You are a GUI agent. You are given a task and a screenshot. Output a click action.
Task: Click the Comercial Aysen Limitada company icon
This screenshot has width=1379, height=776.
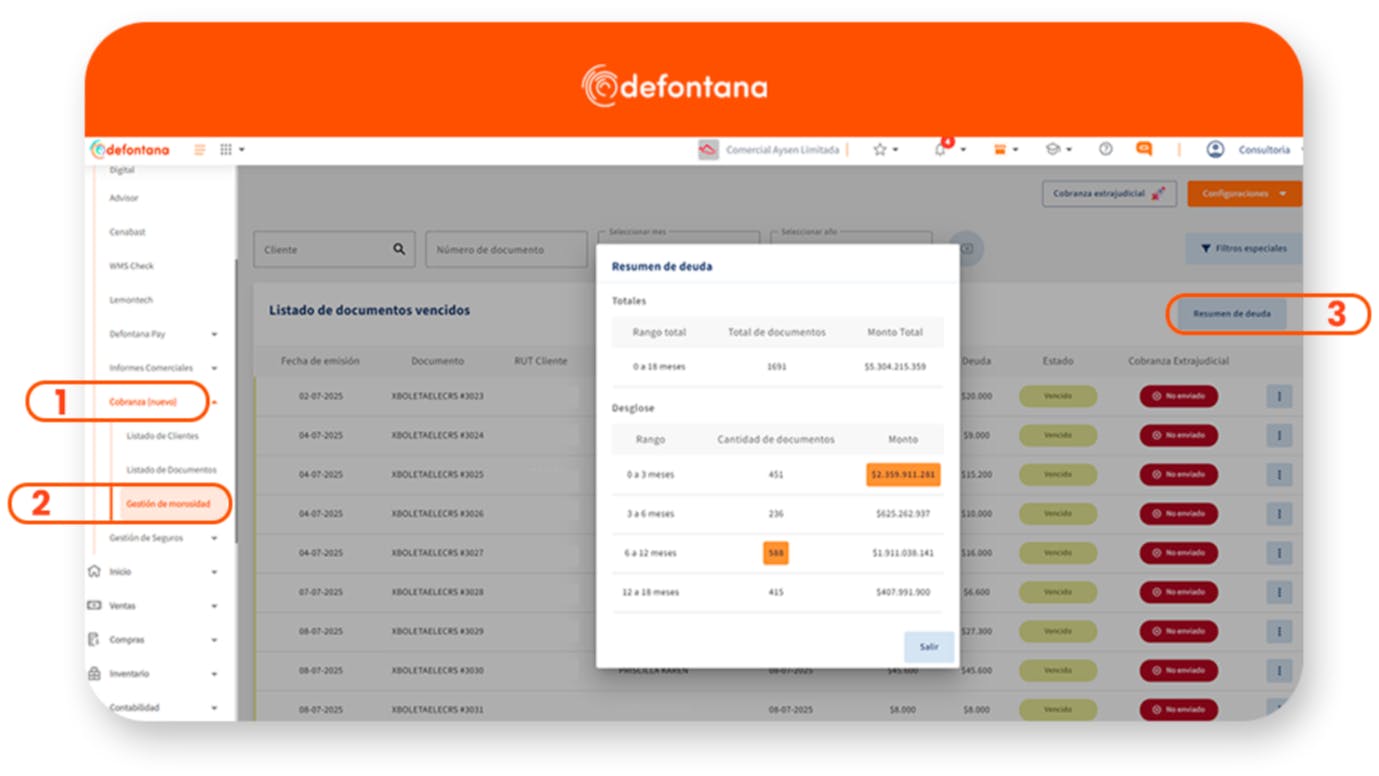pos(708,150)
